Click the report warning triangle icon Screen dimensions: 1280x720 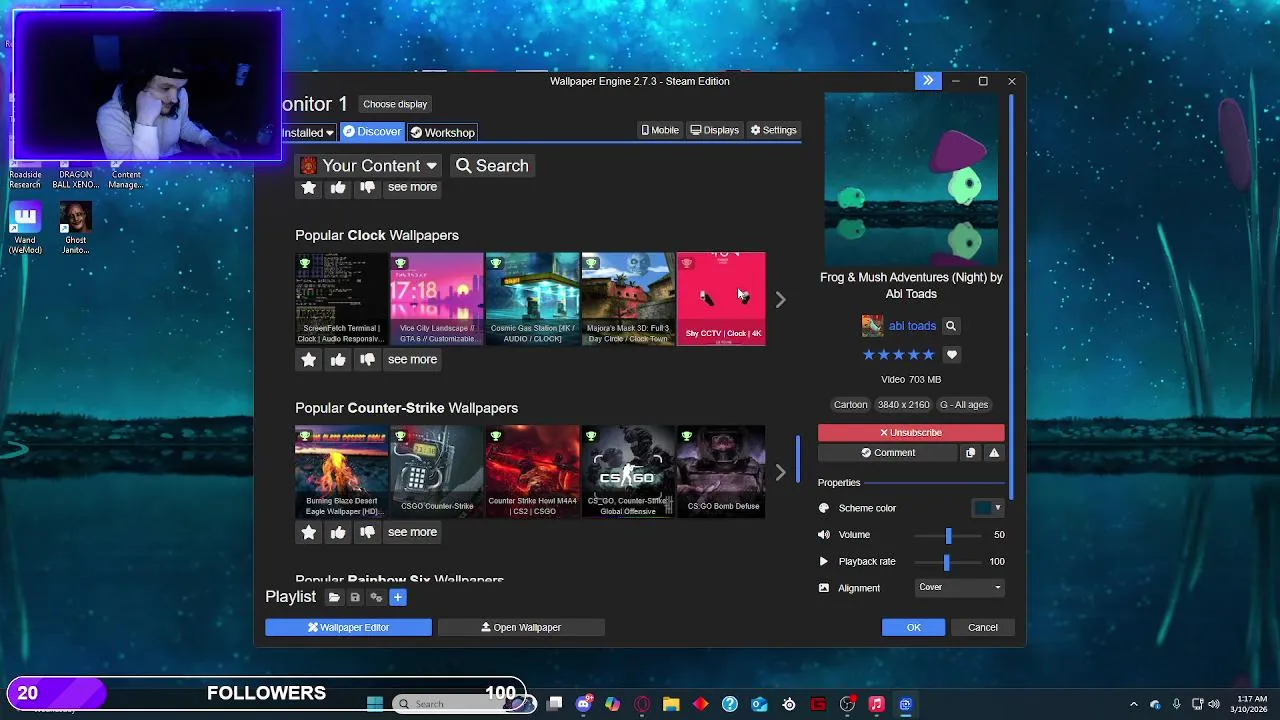point(994,453)
